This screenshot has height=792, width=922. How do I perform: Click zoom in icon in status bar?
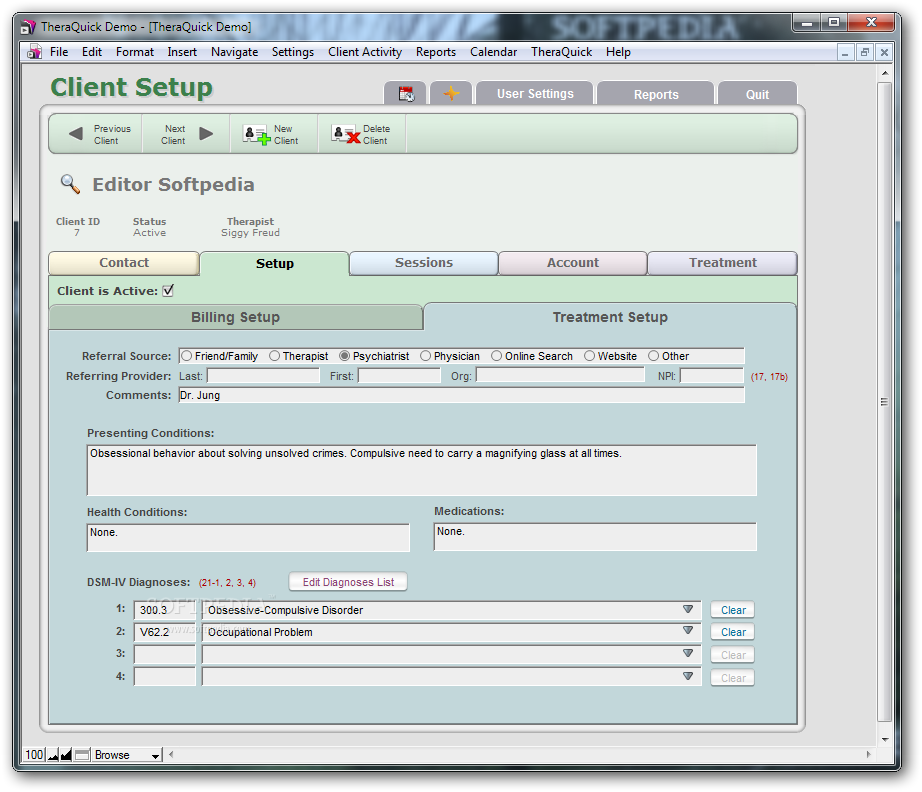pyautogui.click(x=66, y=754)
